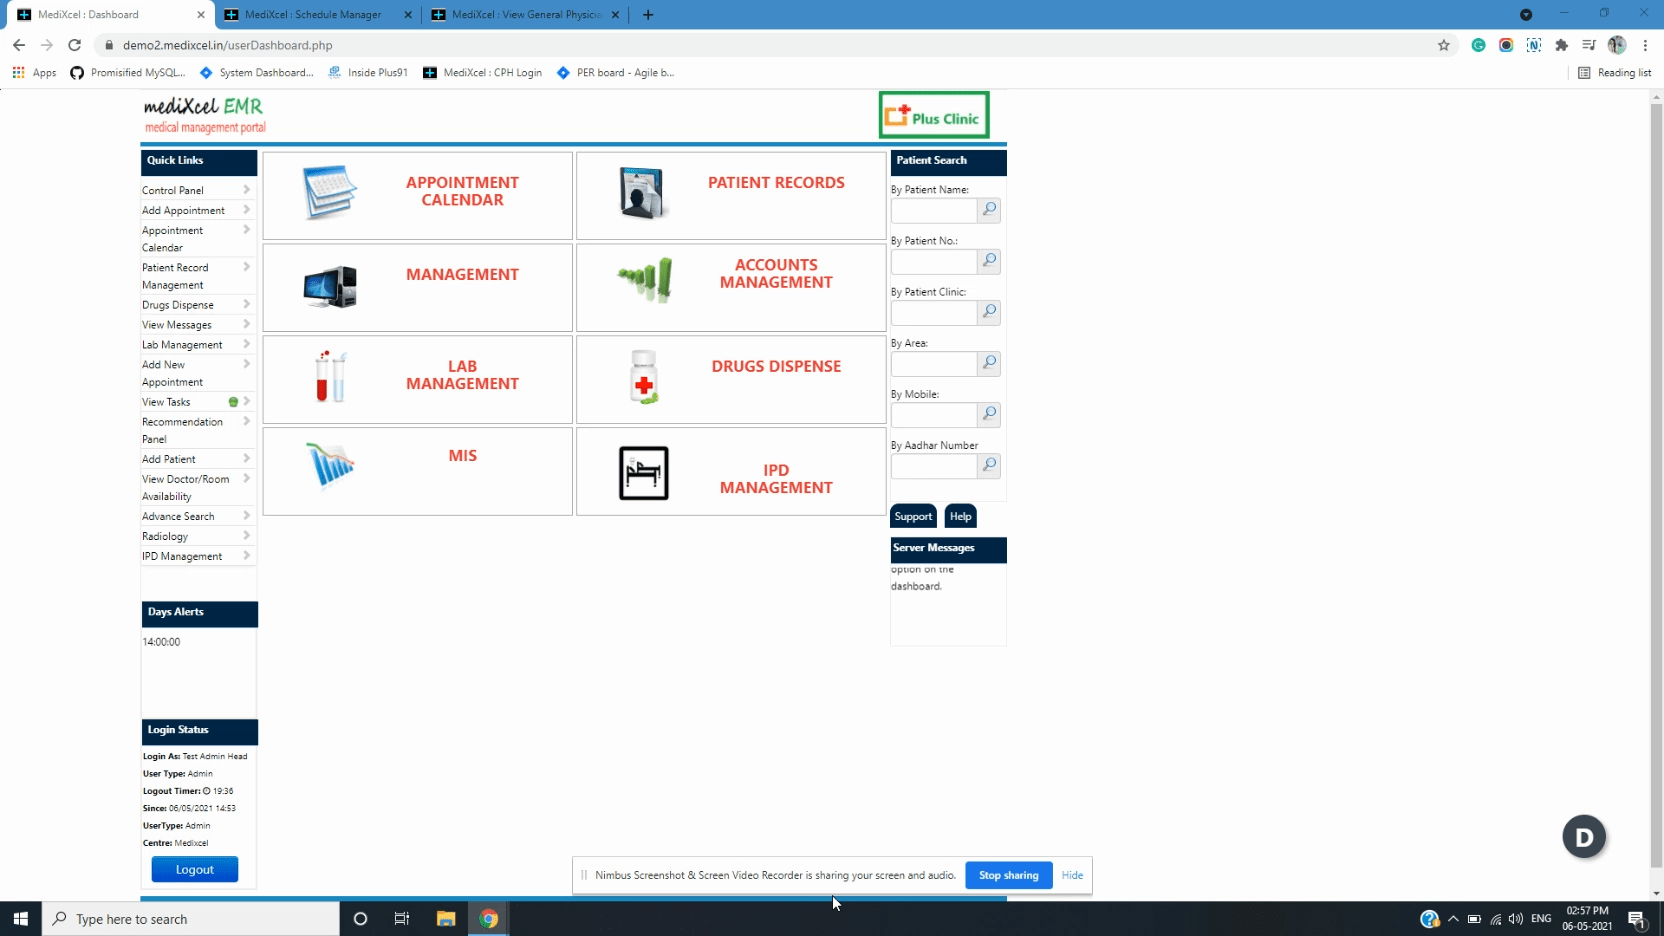Expand the Drugs Dispense quick link arrow
1664x936 pixels.
point(246,305)
